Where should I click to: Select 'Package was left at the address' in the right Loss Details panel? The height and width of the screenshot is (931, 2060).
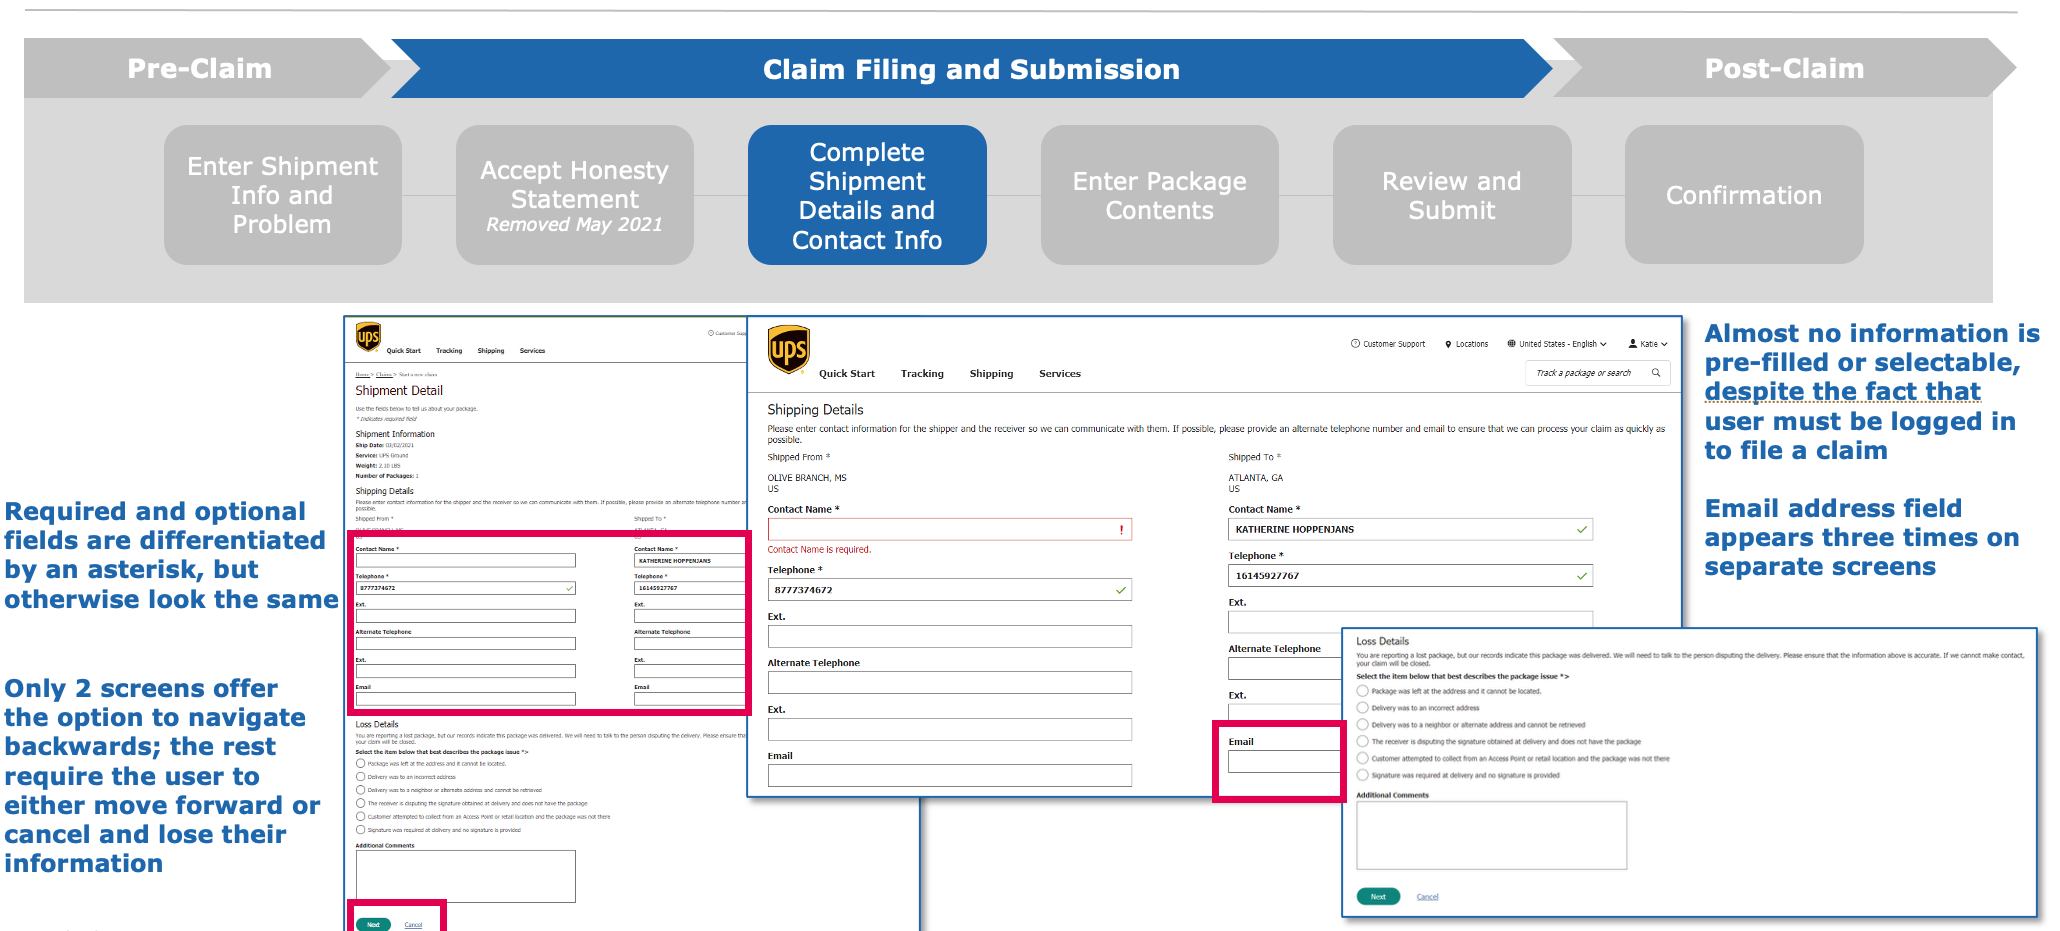click(x=1362, y=691)
